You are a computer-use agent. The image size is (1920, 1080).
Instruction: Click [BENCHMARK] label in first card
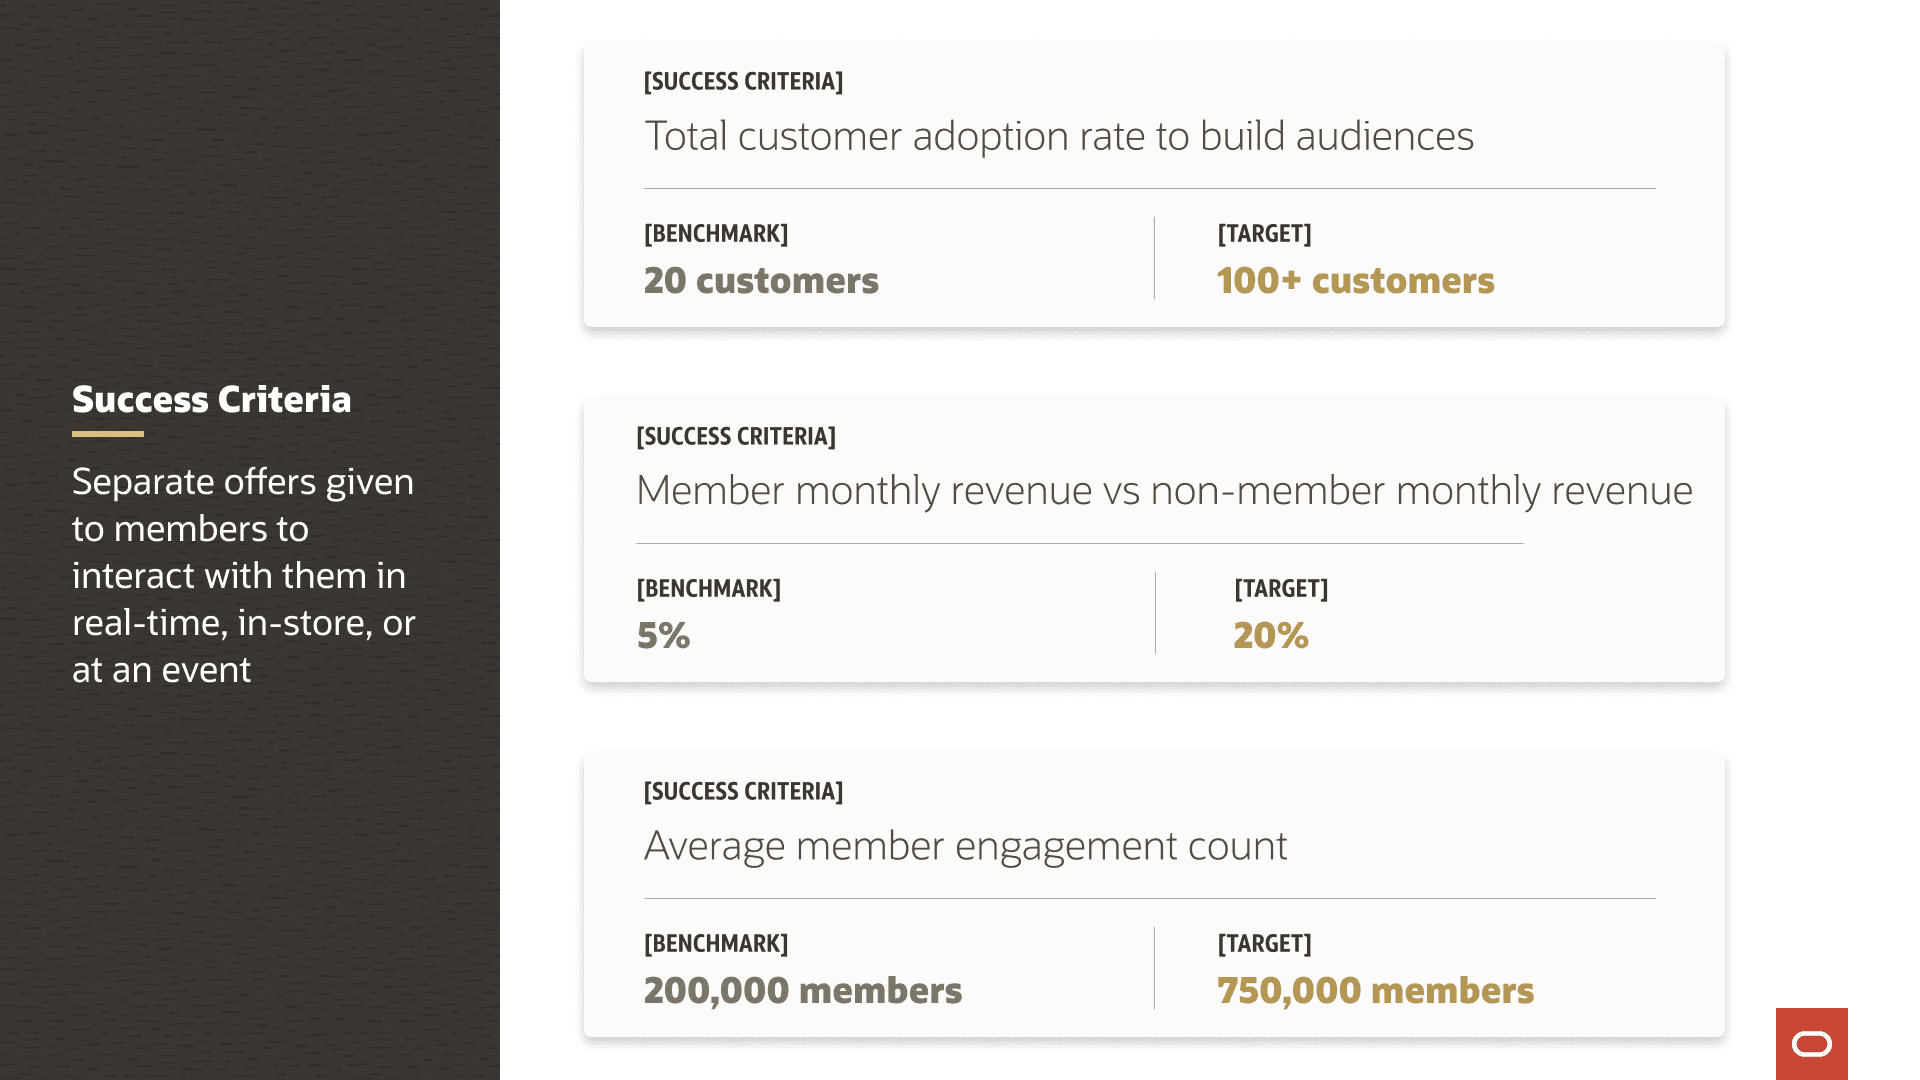(x=716, y=234)
